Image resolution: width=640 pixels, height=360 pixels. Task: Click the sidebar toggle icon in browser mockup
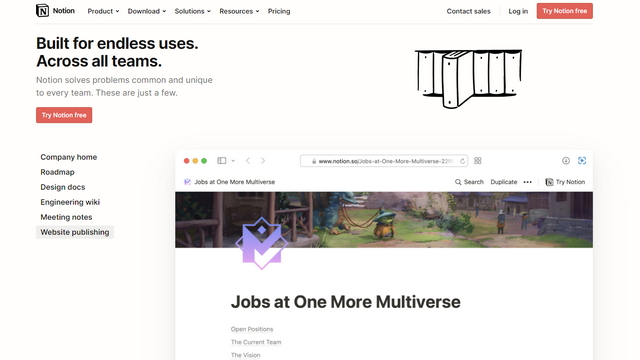click(x=222, y=161)
